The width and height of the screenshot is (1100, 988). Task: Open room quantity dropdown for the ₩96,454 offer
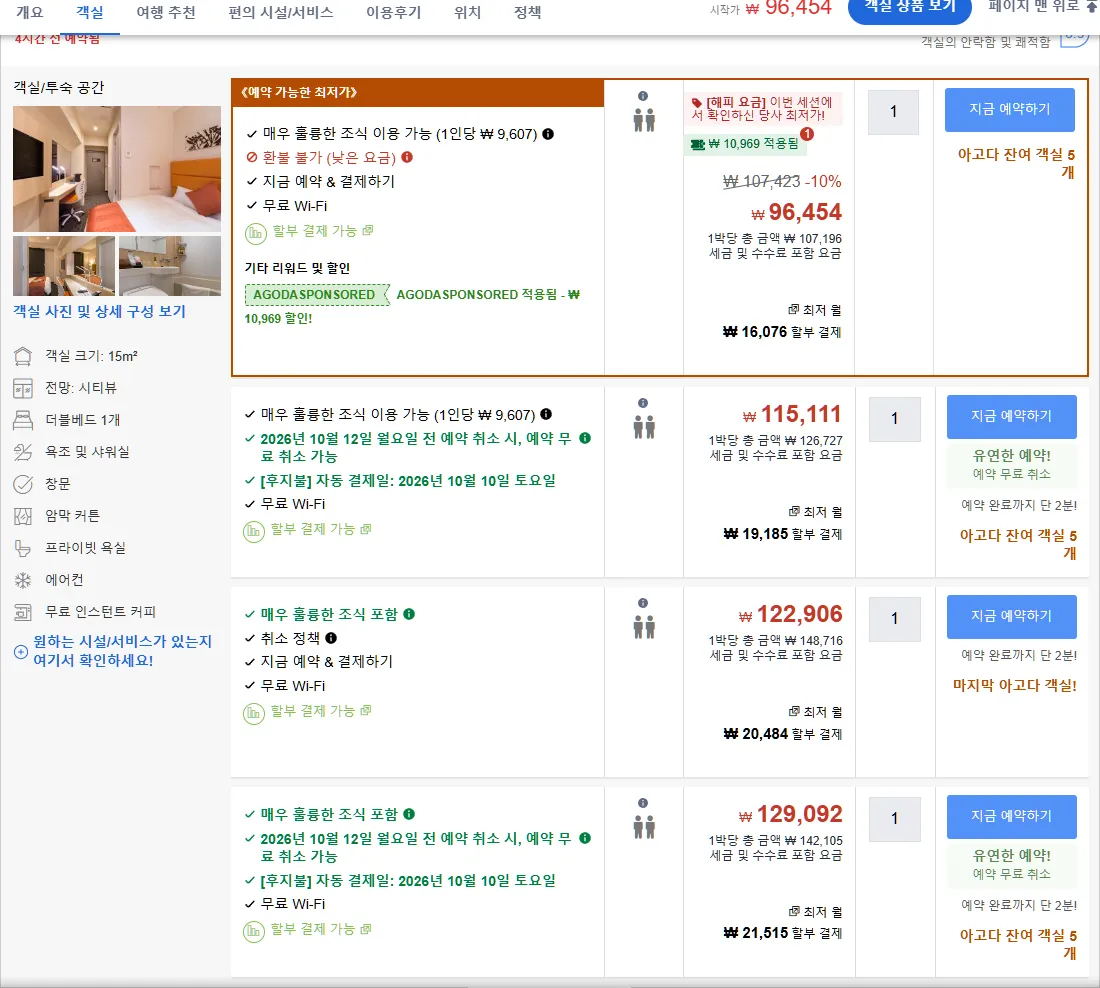click(893, 112)
